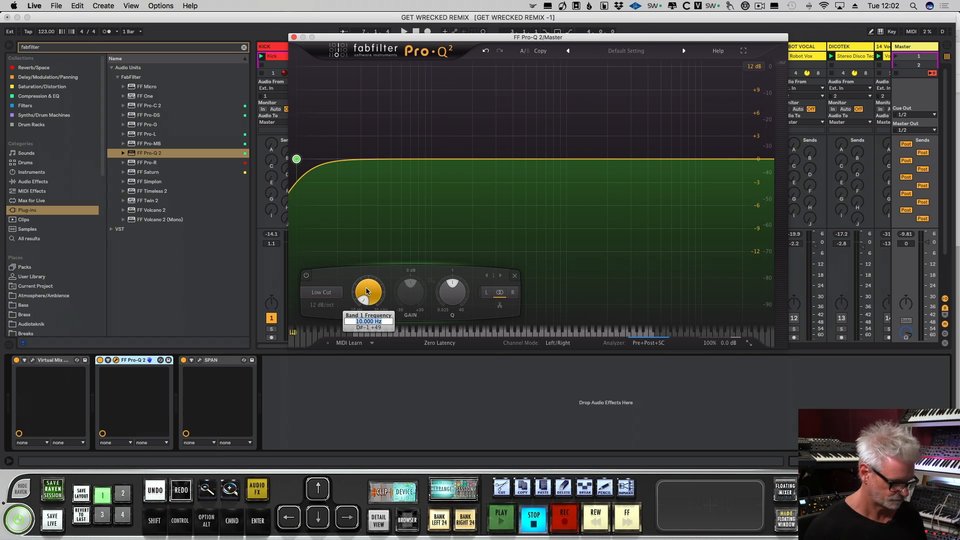Select stereo placement for band 1
This screenshot has width=960, height=540.
click(x=500, y=292)
